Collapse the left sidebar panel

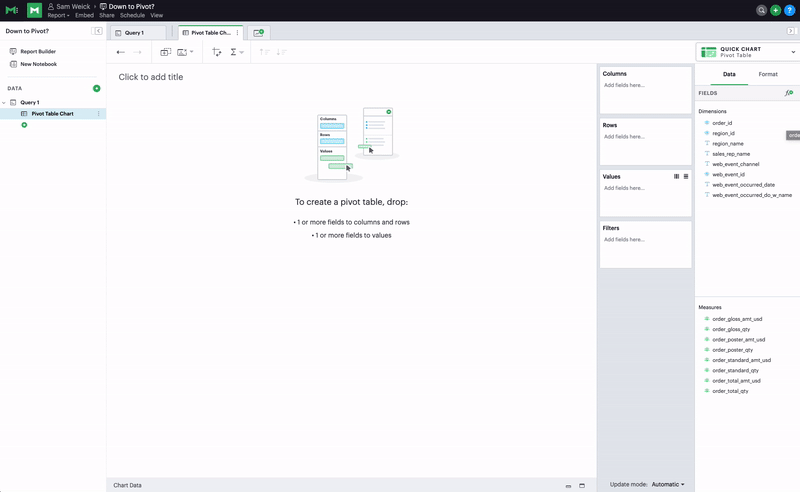coord(98,32)
